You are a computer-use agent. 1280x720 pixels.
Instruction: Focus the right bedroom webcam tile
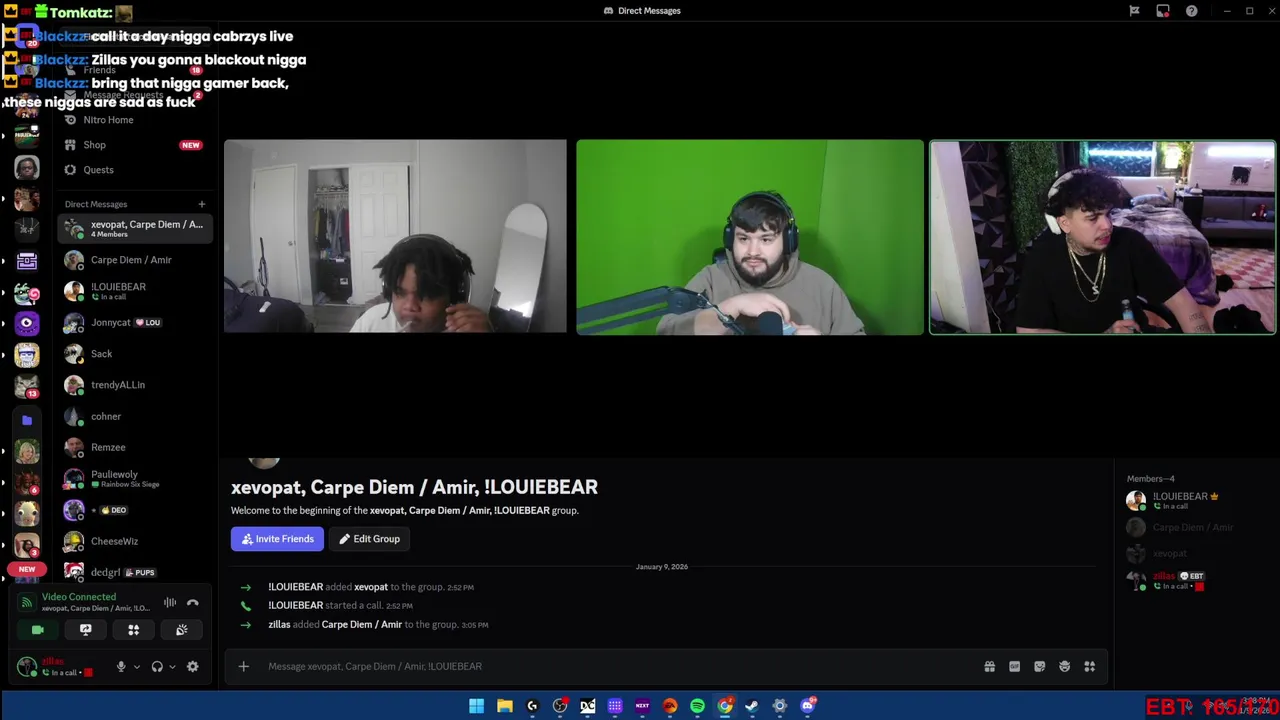click(x=1103, y=237)
